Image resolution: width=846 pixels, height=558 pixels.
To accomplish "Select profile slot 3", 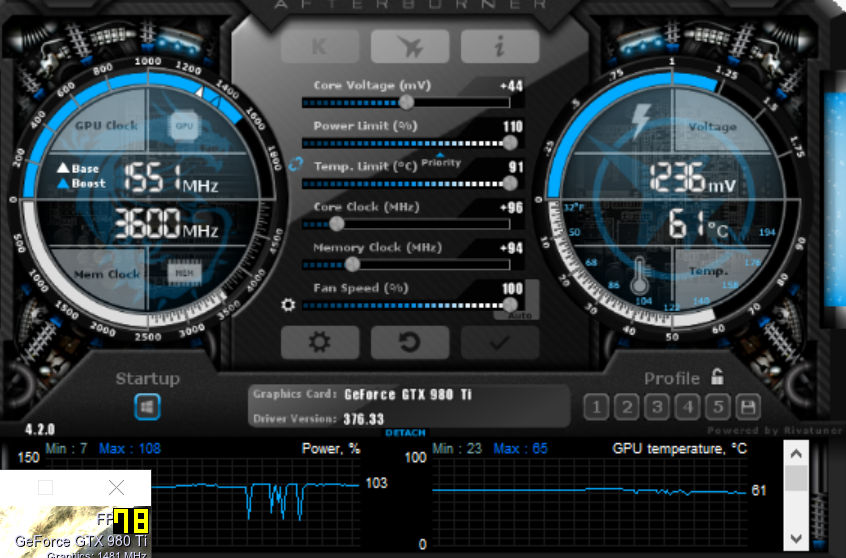I will [657, 407].
